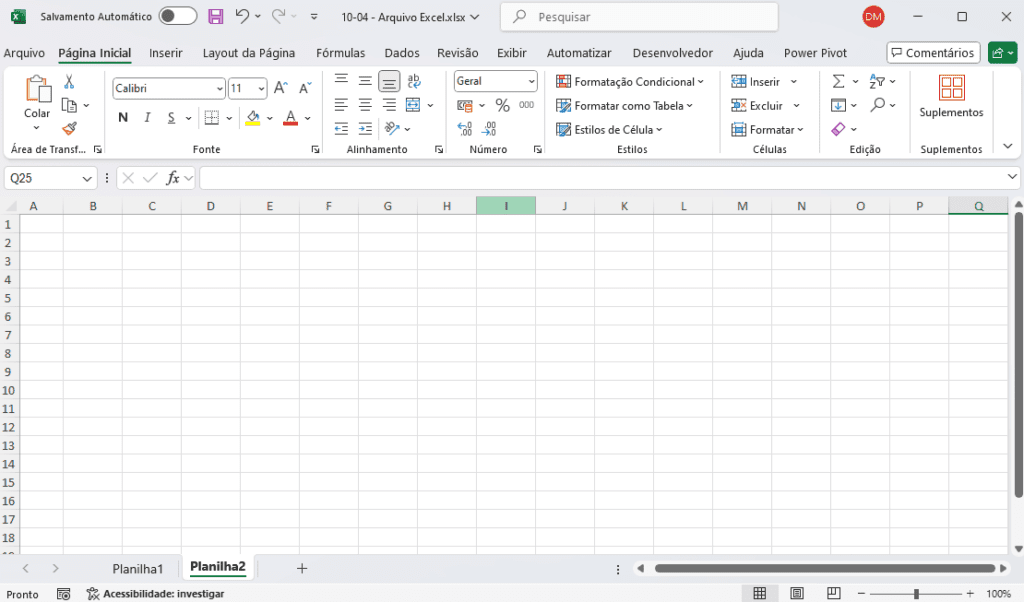Viewport: 1024px width, 602px height.
Task: Click the AutoSum sigma icon
Action: [x=839, y=81]
